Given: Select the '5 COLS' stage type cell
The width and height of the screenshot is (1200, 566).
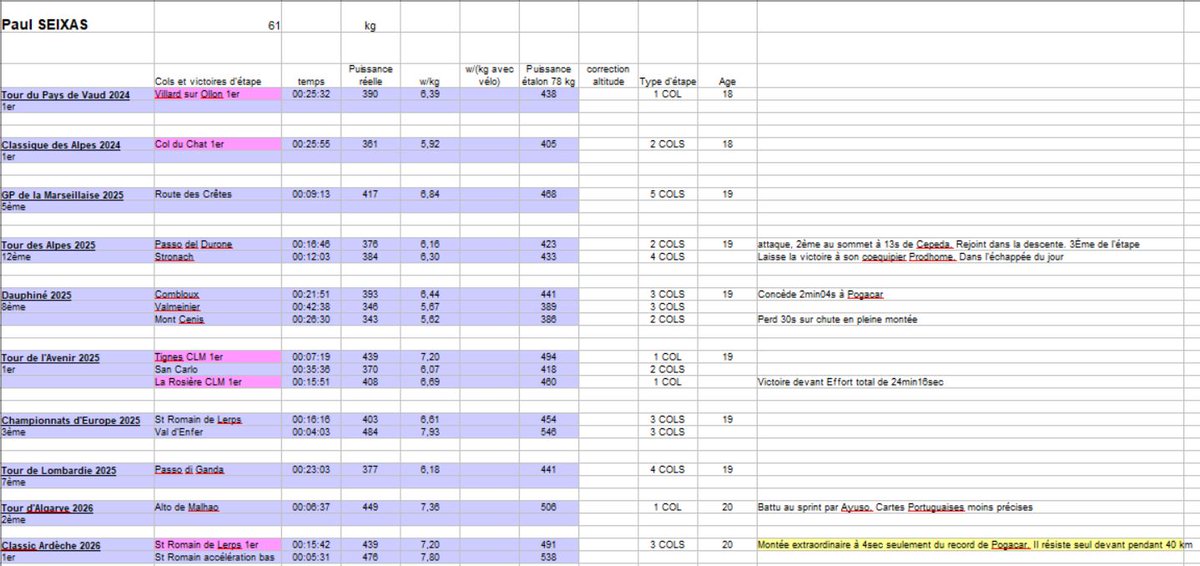Looking at the screenshot, I should point(667,195).
